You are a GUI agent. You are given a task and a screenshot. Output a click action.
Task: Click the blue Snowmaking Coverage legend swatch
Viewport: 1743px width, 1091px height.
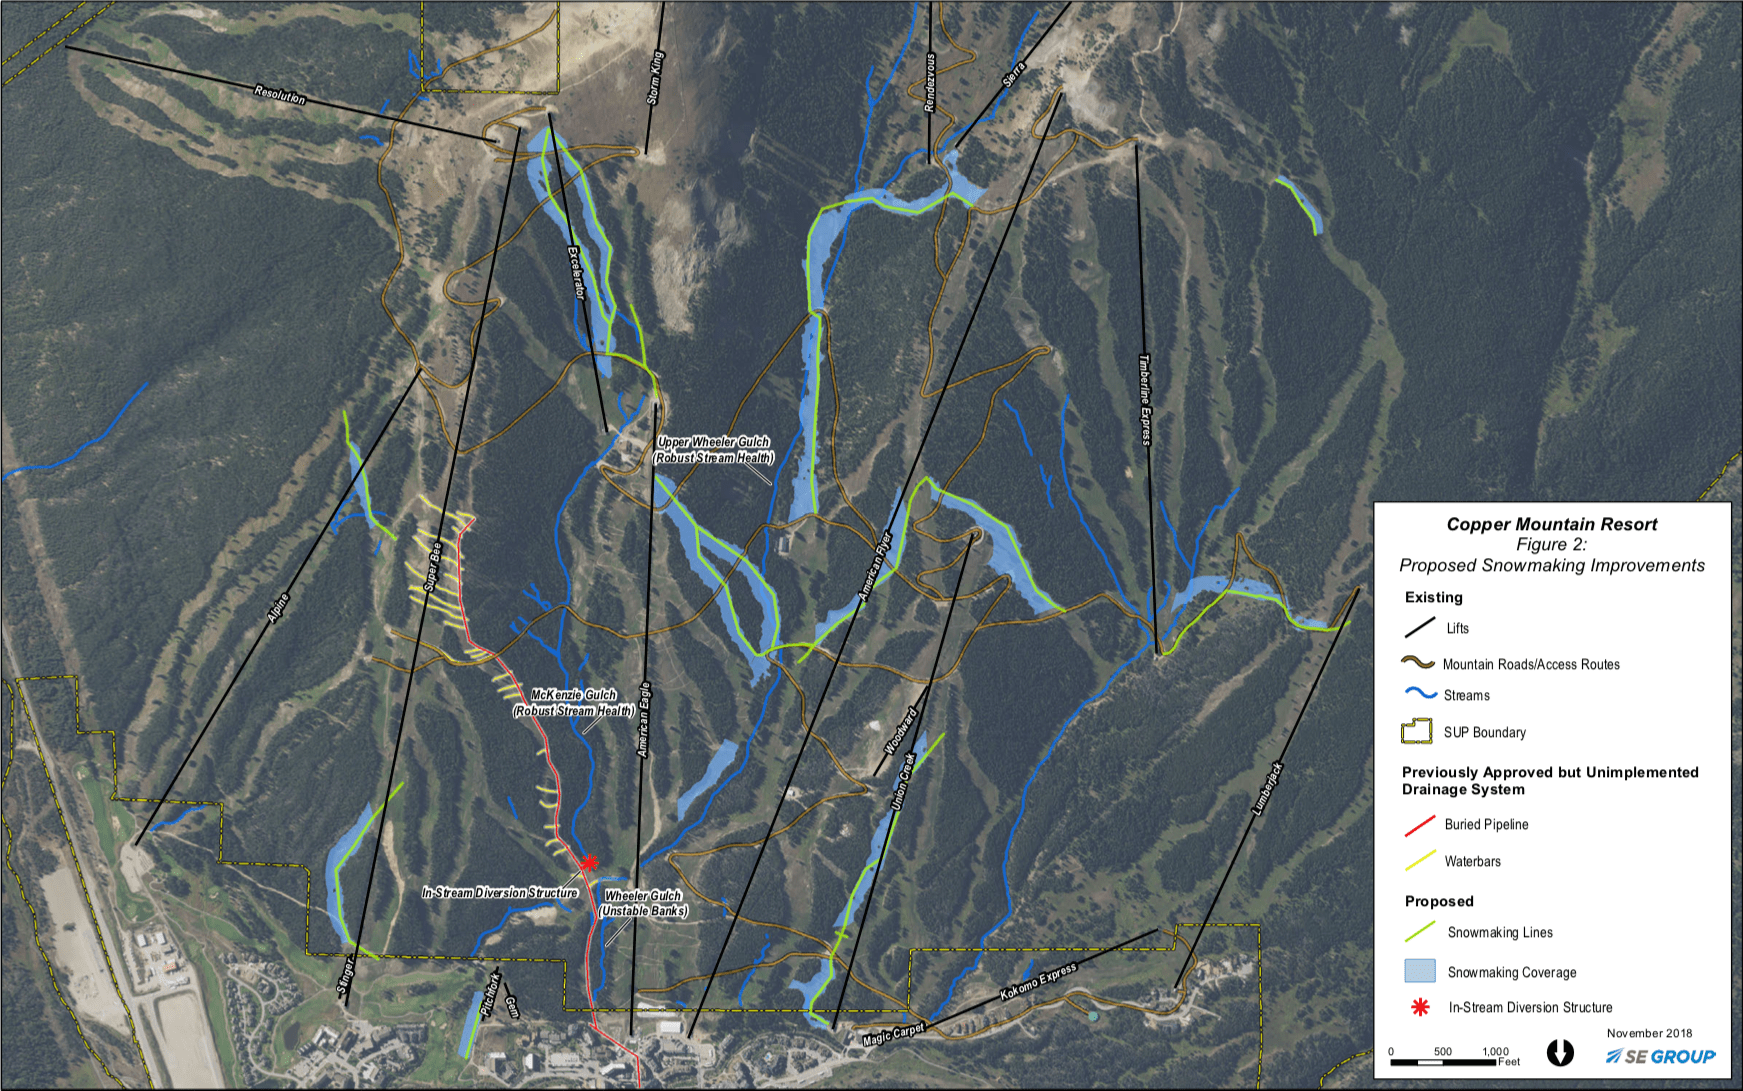(x=1420, y=971)
